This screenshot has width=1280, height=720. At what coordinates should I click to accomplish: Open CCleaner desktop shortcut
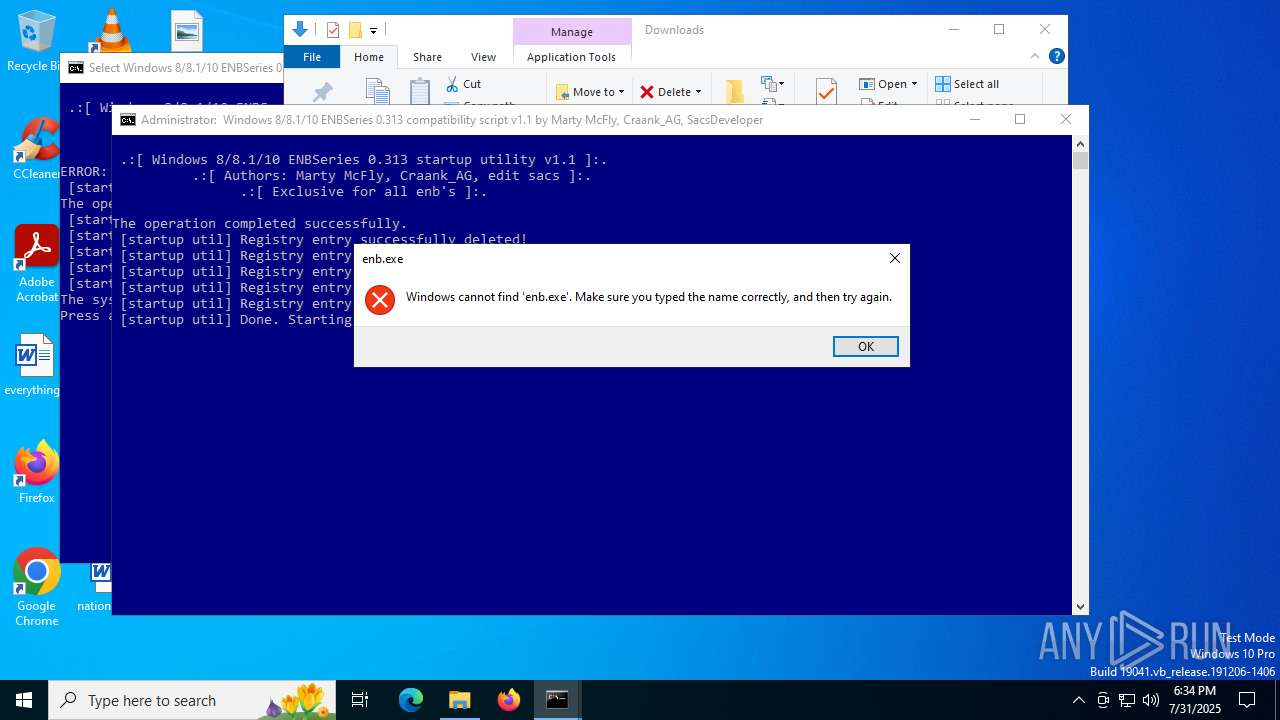coord(36,150)
